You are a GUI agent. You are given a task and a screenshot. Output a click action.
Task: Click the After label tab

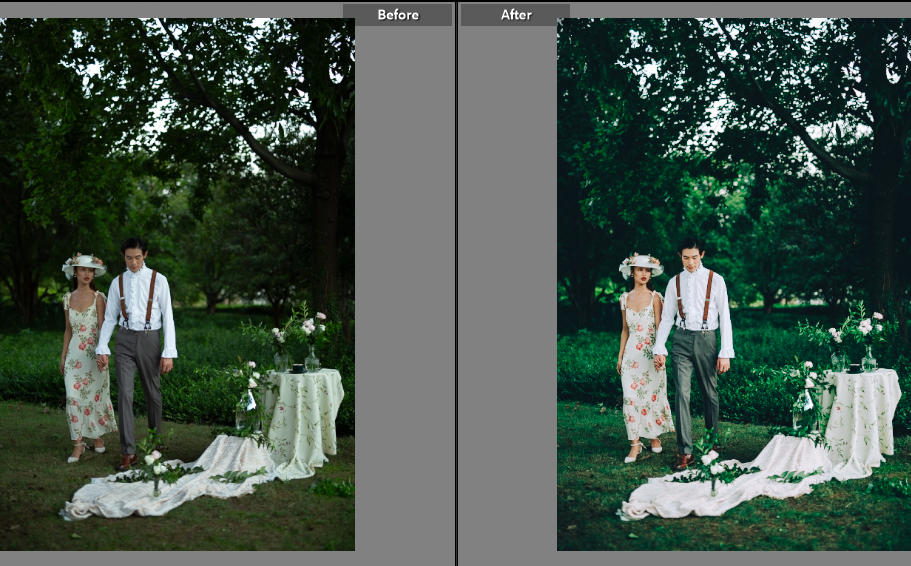515,14
